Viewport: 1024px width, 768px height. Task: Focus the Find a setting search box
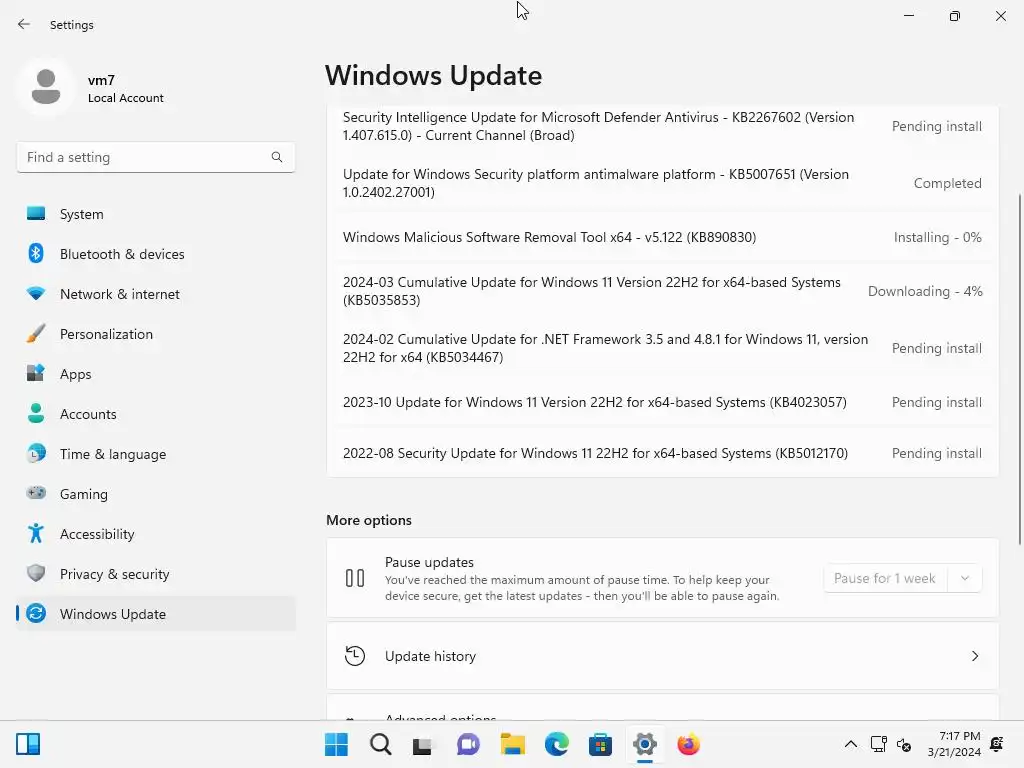(155, 157)
